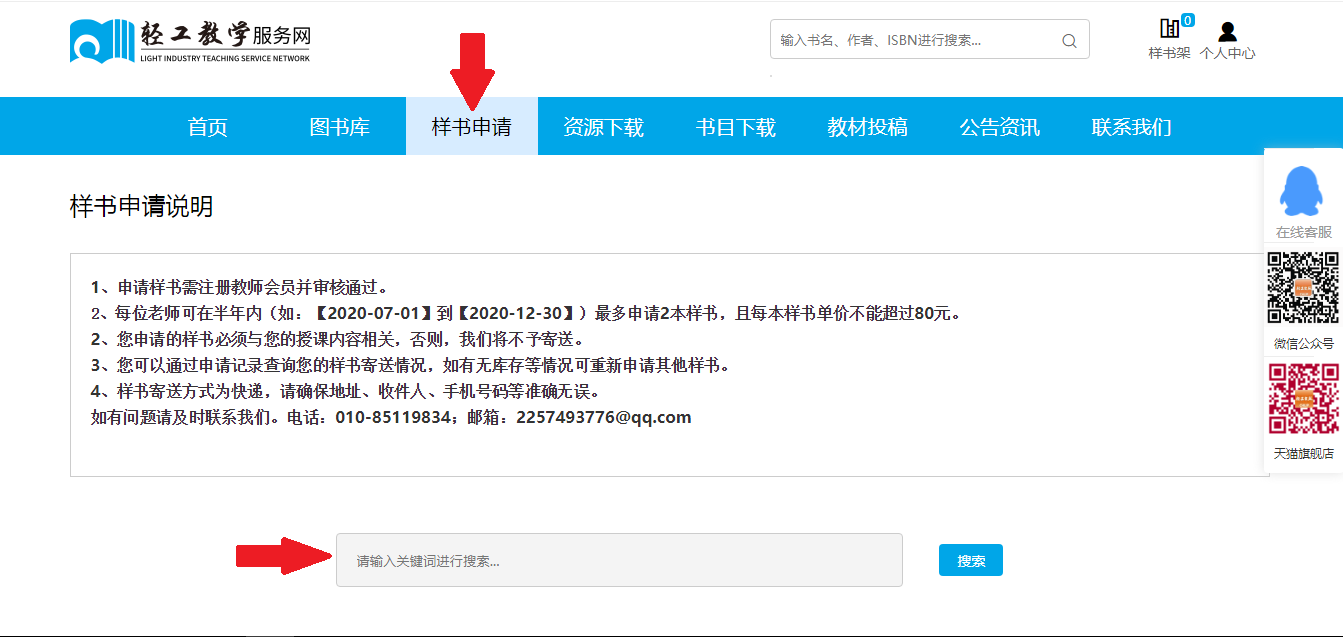Click the red 天猫旗舰店 QR code
1343x637 pixels.
click(x=1303, y=398)
